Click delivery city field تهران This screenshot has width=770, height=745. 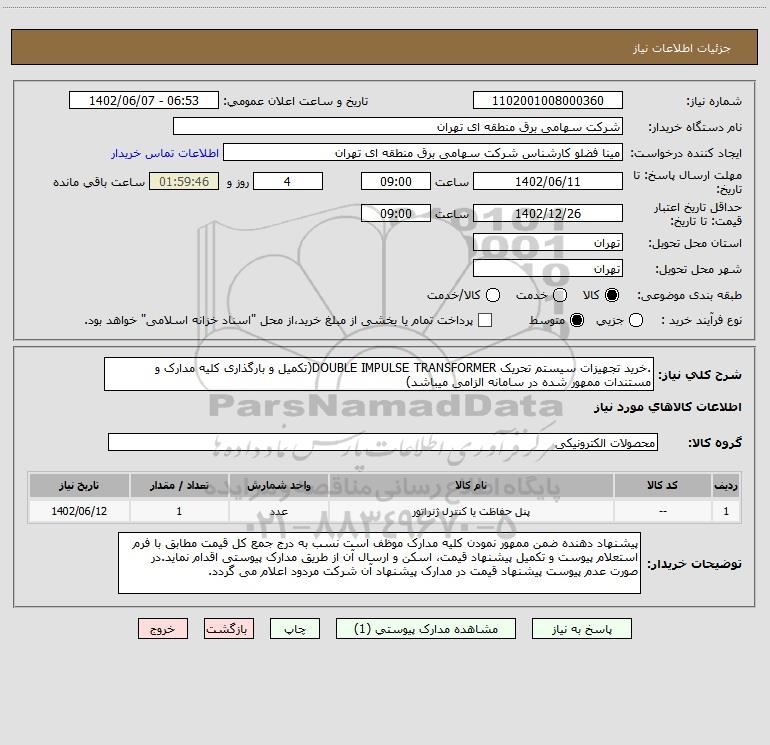click(x=548, y=268)
